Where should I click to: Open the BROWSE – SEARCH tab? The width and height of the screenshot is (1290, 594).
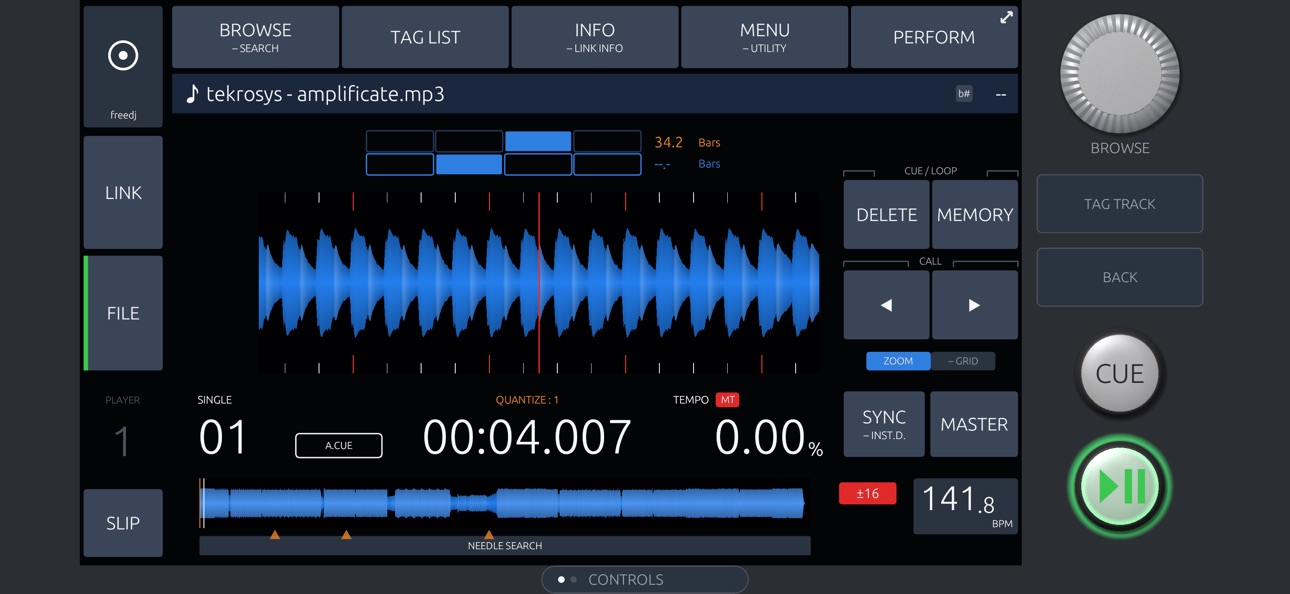pos(255,37)
